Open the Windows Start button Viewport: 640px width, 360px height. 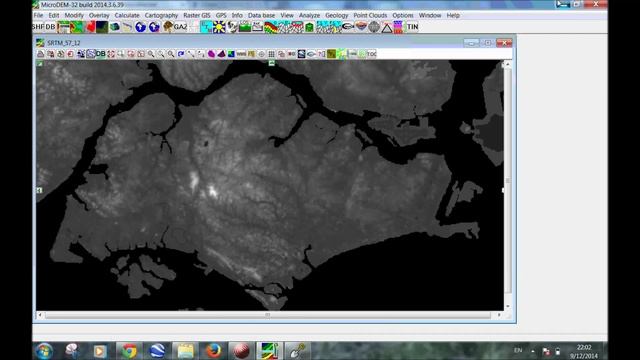(x=44, y=351)
